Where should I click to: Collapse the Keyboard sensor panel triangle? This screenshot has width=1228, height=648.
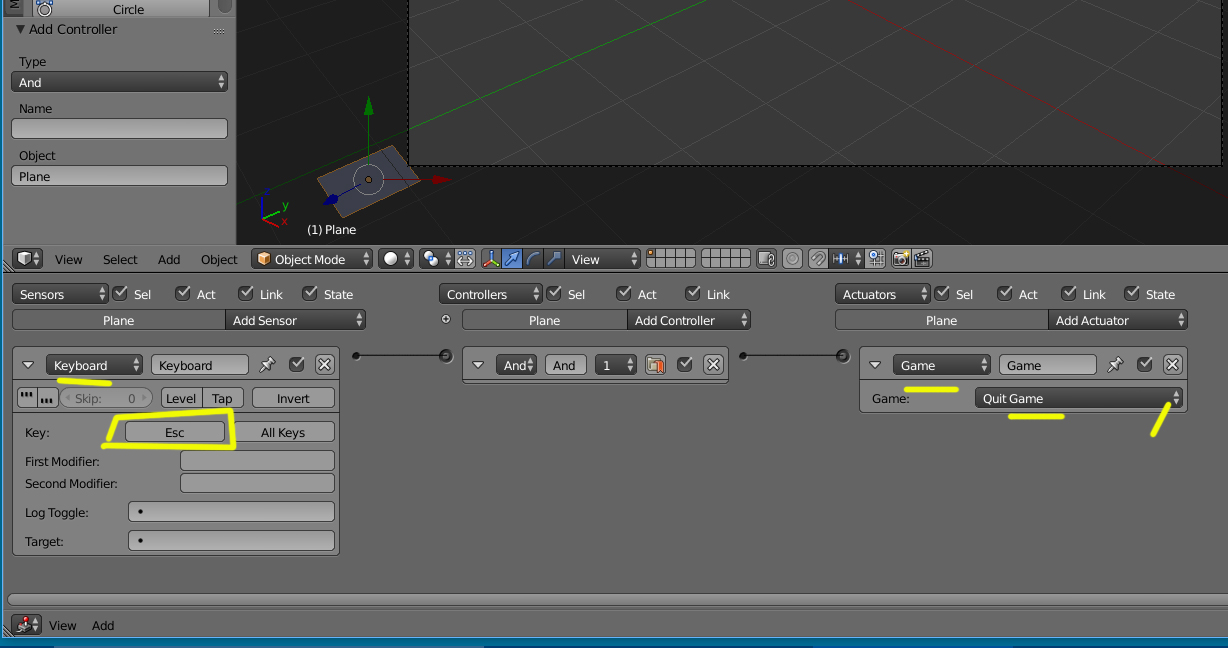(x=28, y=365)
